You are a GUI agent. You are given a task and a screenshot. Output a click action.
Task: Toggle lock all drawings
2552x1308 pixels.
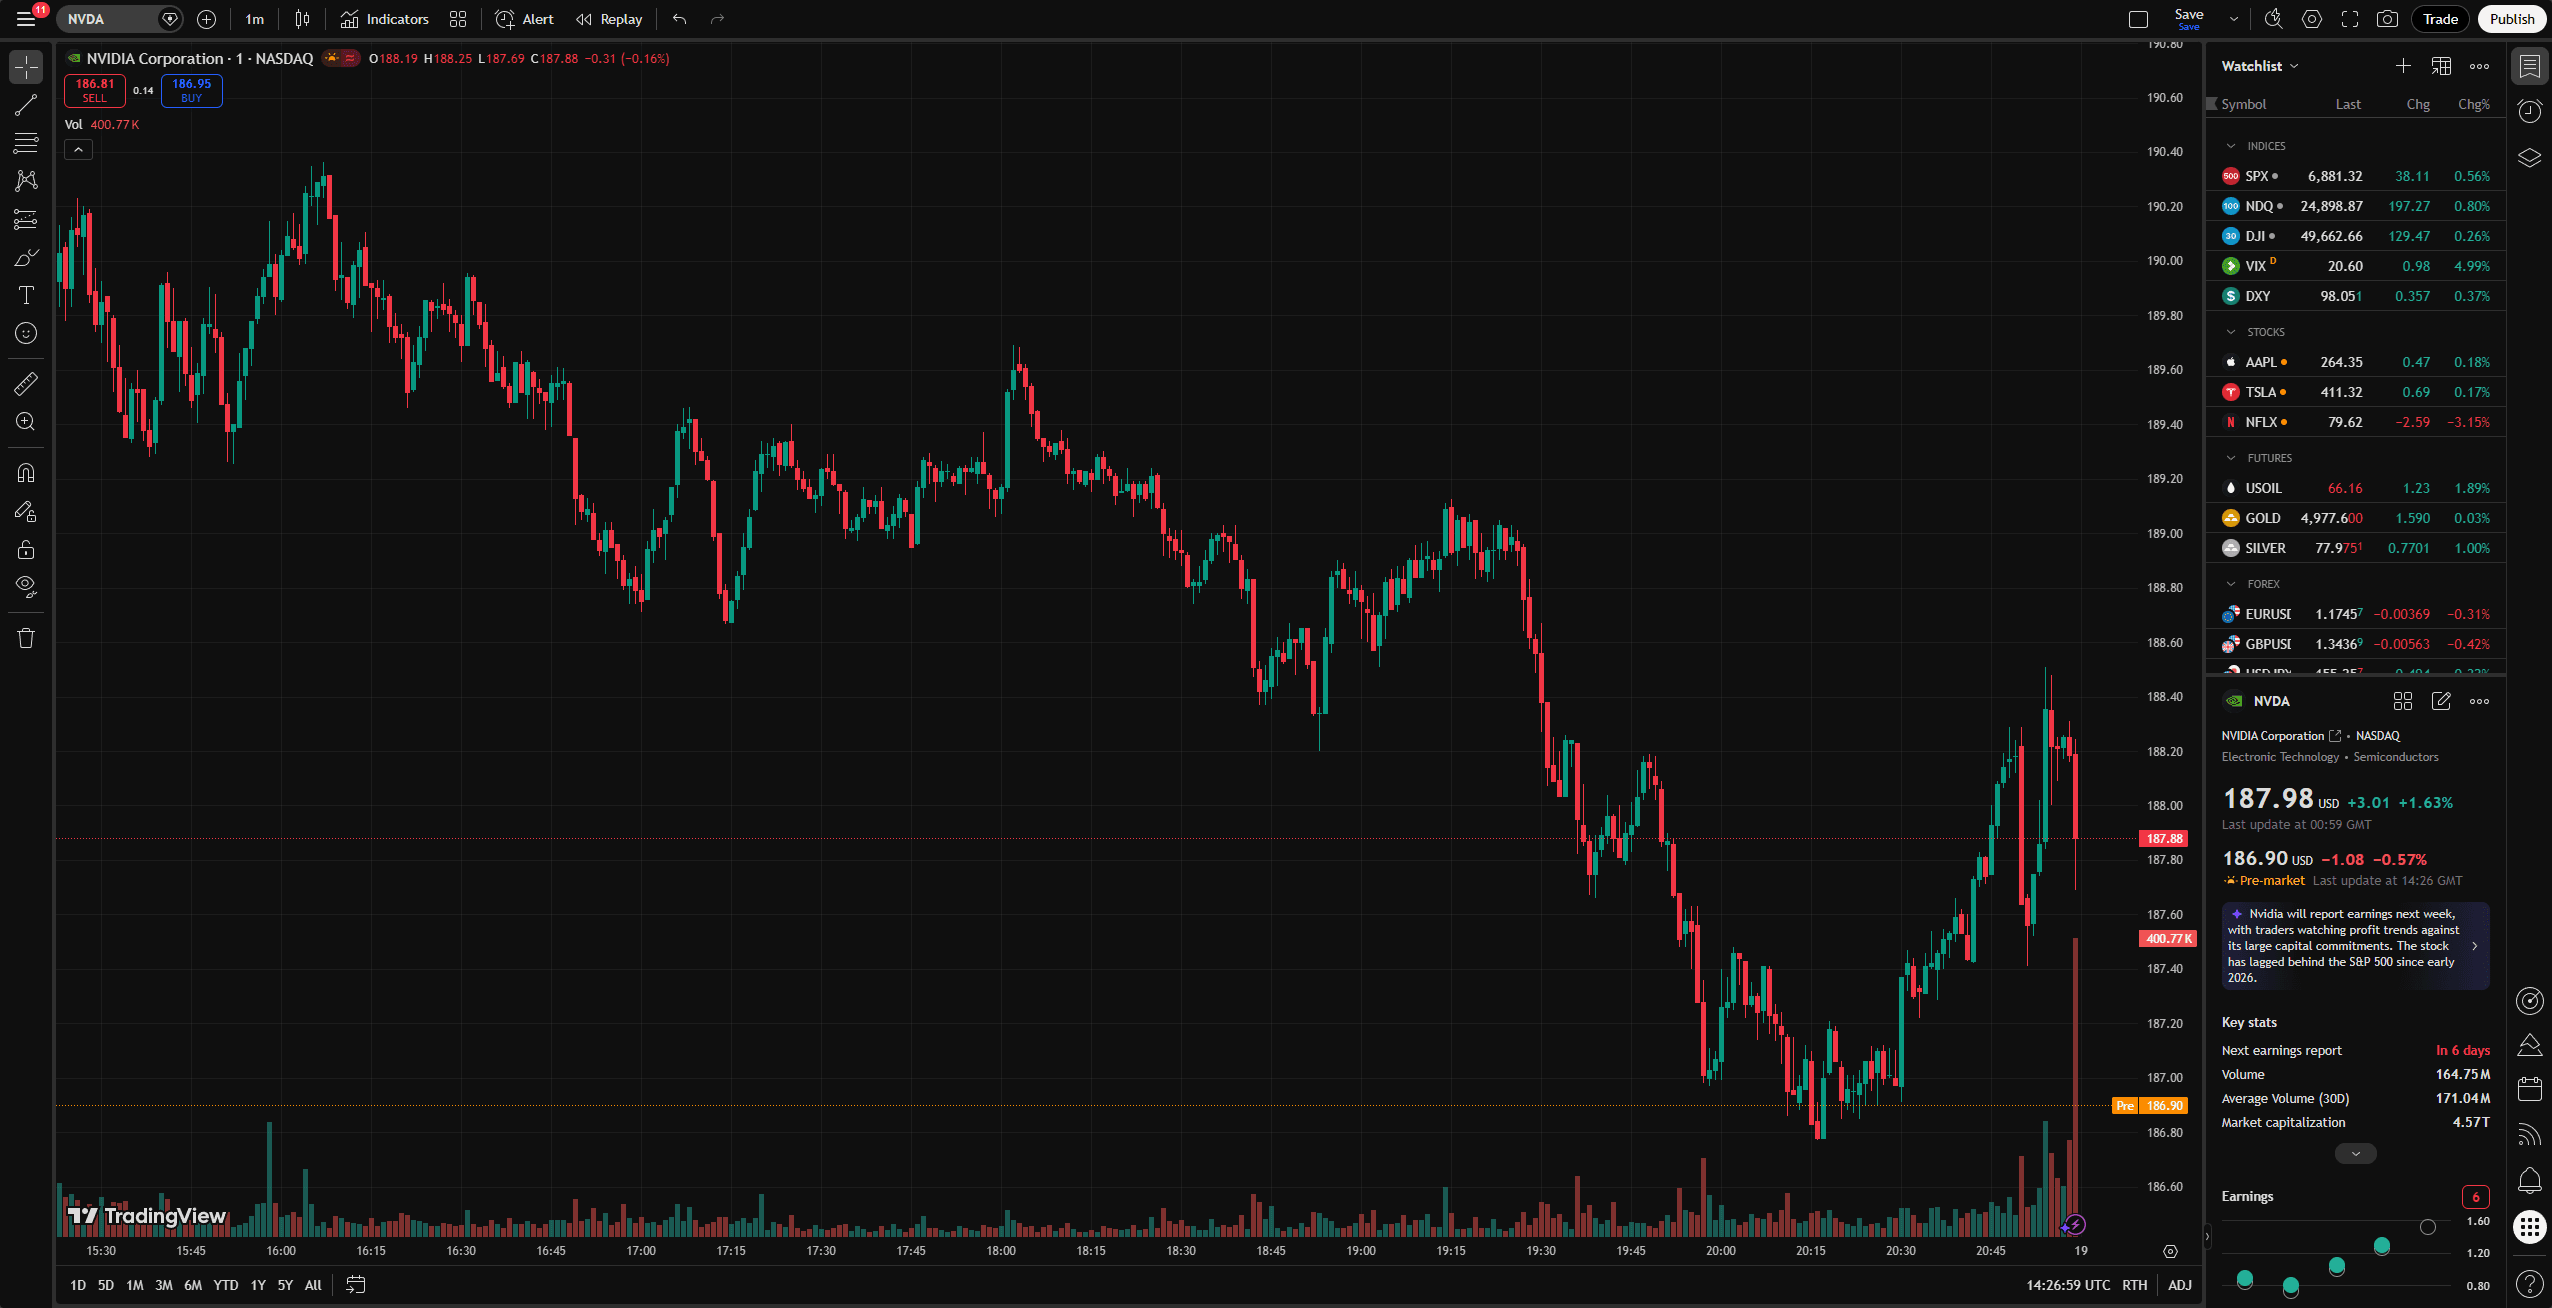pyautogui.click(x=25, y=549)
